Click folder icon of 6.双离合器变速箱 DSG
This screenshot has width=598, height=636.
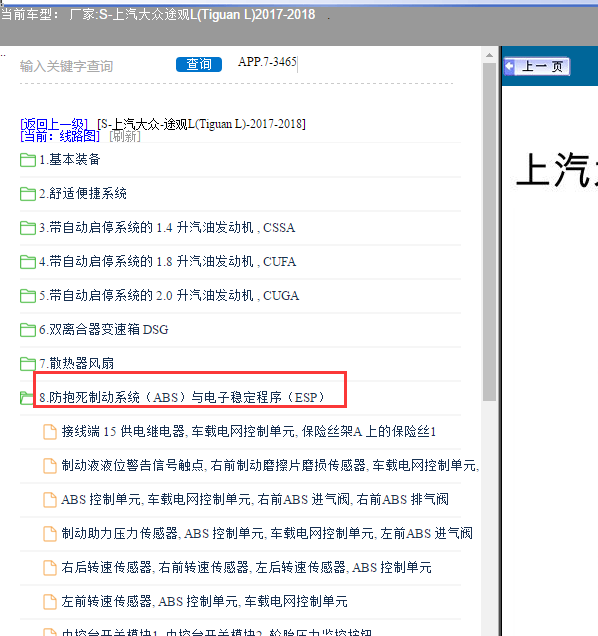click(28, 330)
